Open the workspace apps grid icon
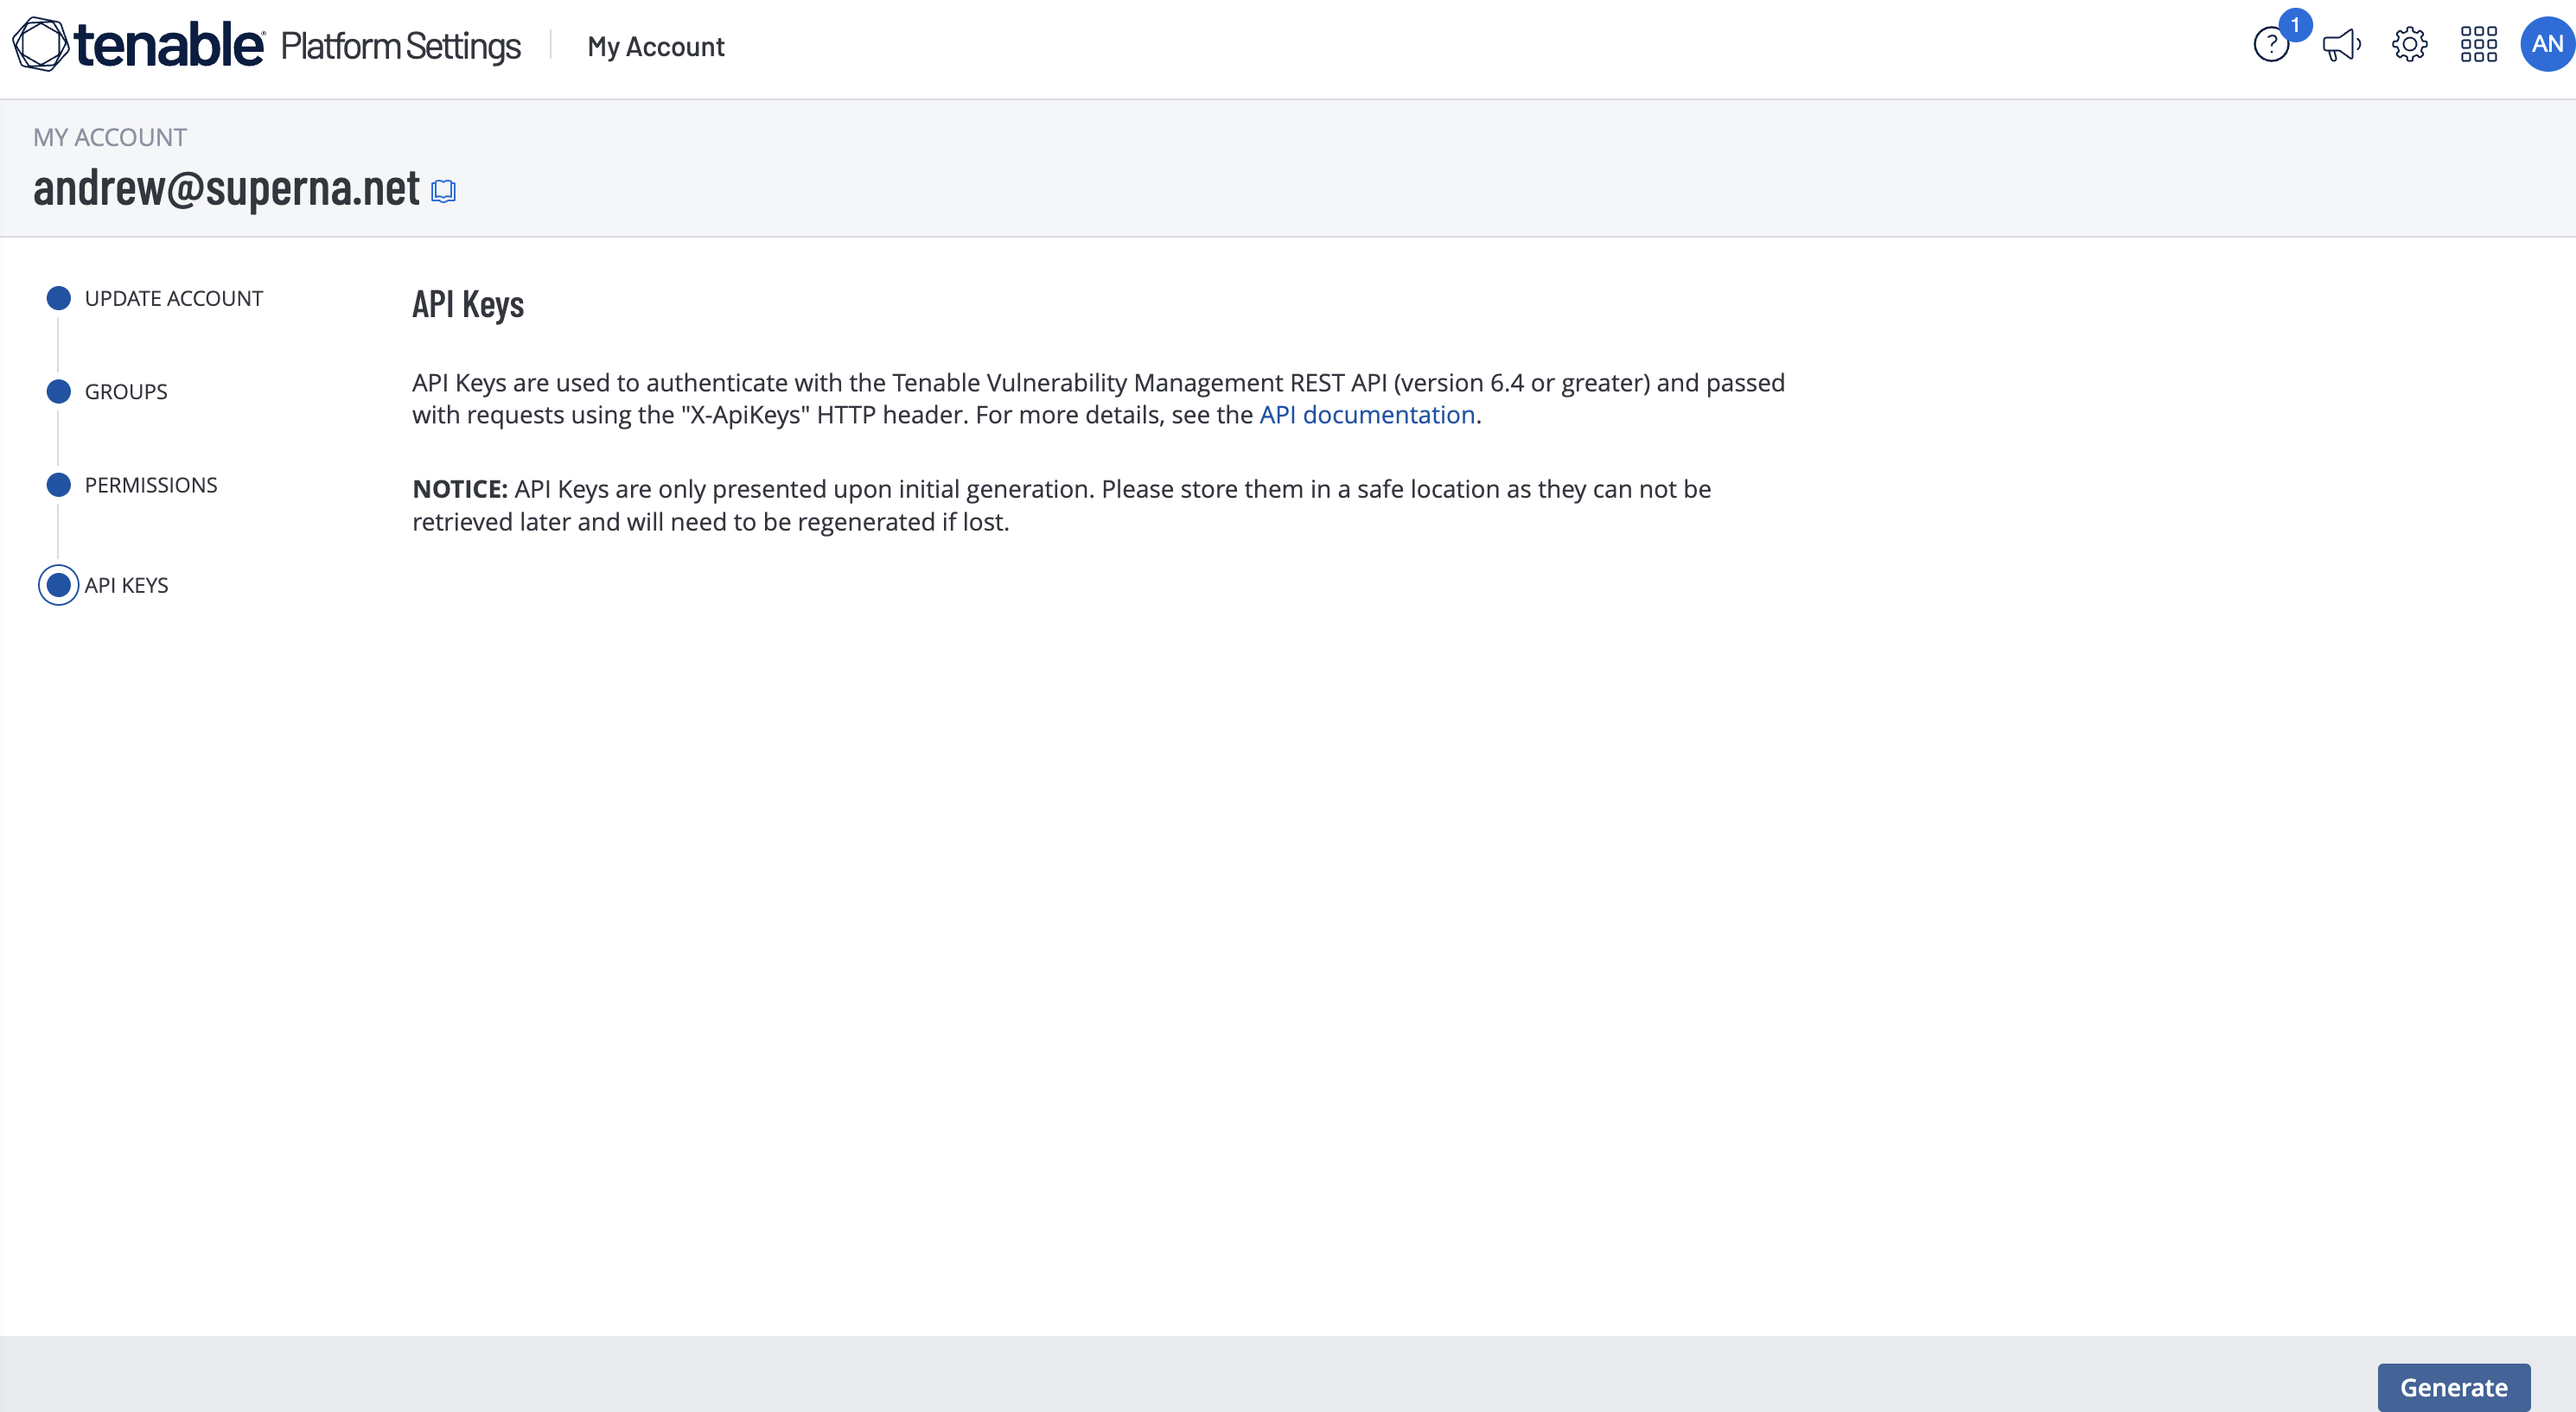 pyautogui.click(x=2478, y=45)
